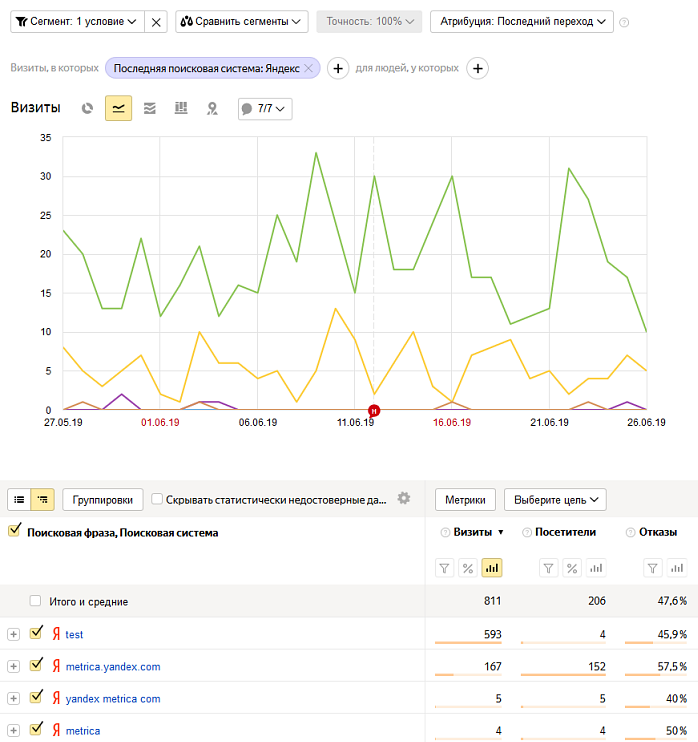698x742 pixels.
Task: Expand the metrica.yandex.com row
Action: 14,667
